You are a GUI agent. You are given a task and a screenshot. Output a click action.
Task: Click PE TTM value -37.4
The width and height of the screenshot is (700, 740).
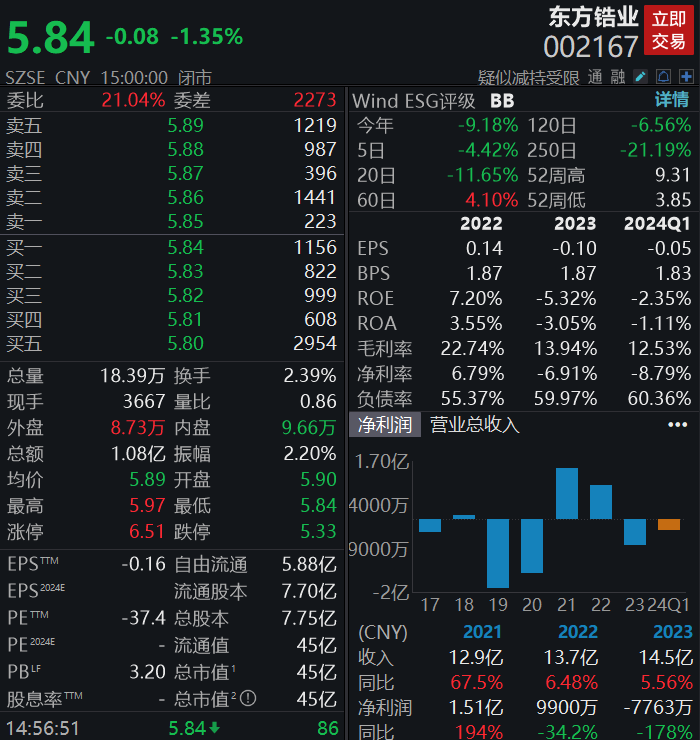pyautogui.click(x=143, y=618)
